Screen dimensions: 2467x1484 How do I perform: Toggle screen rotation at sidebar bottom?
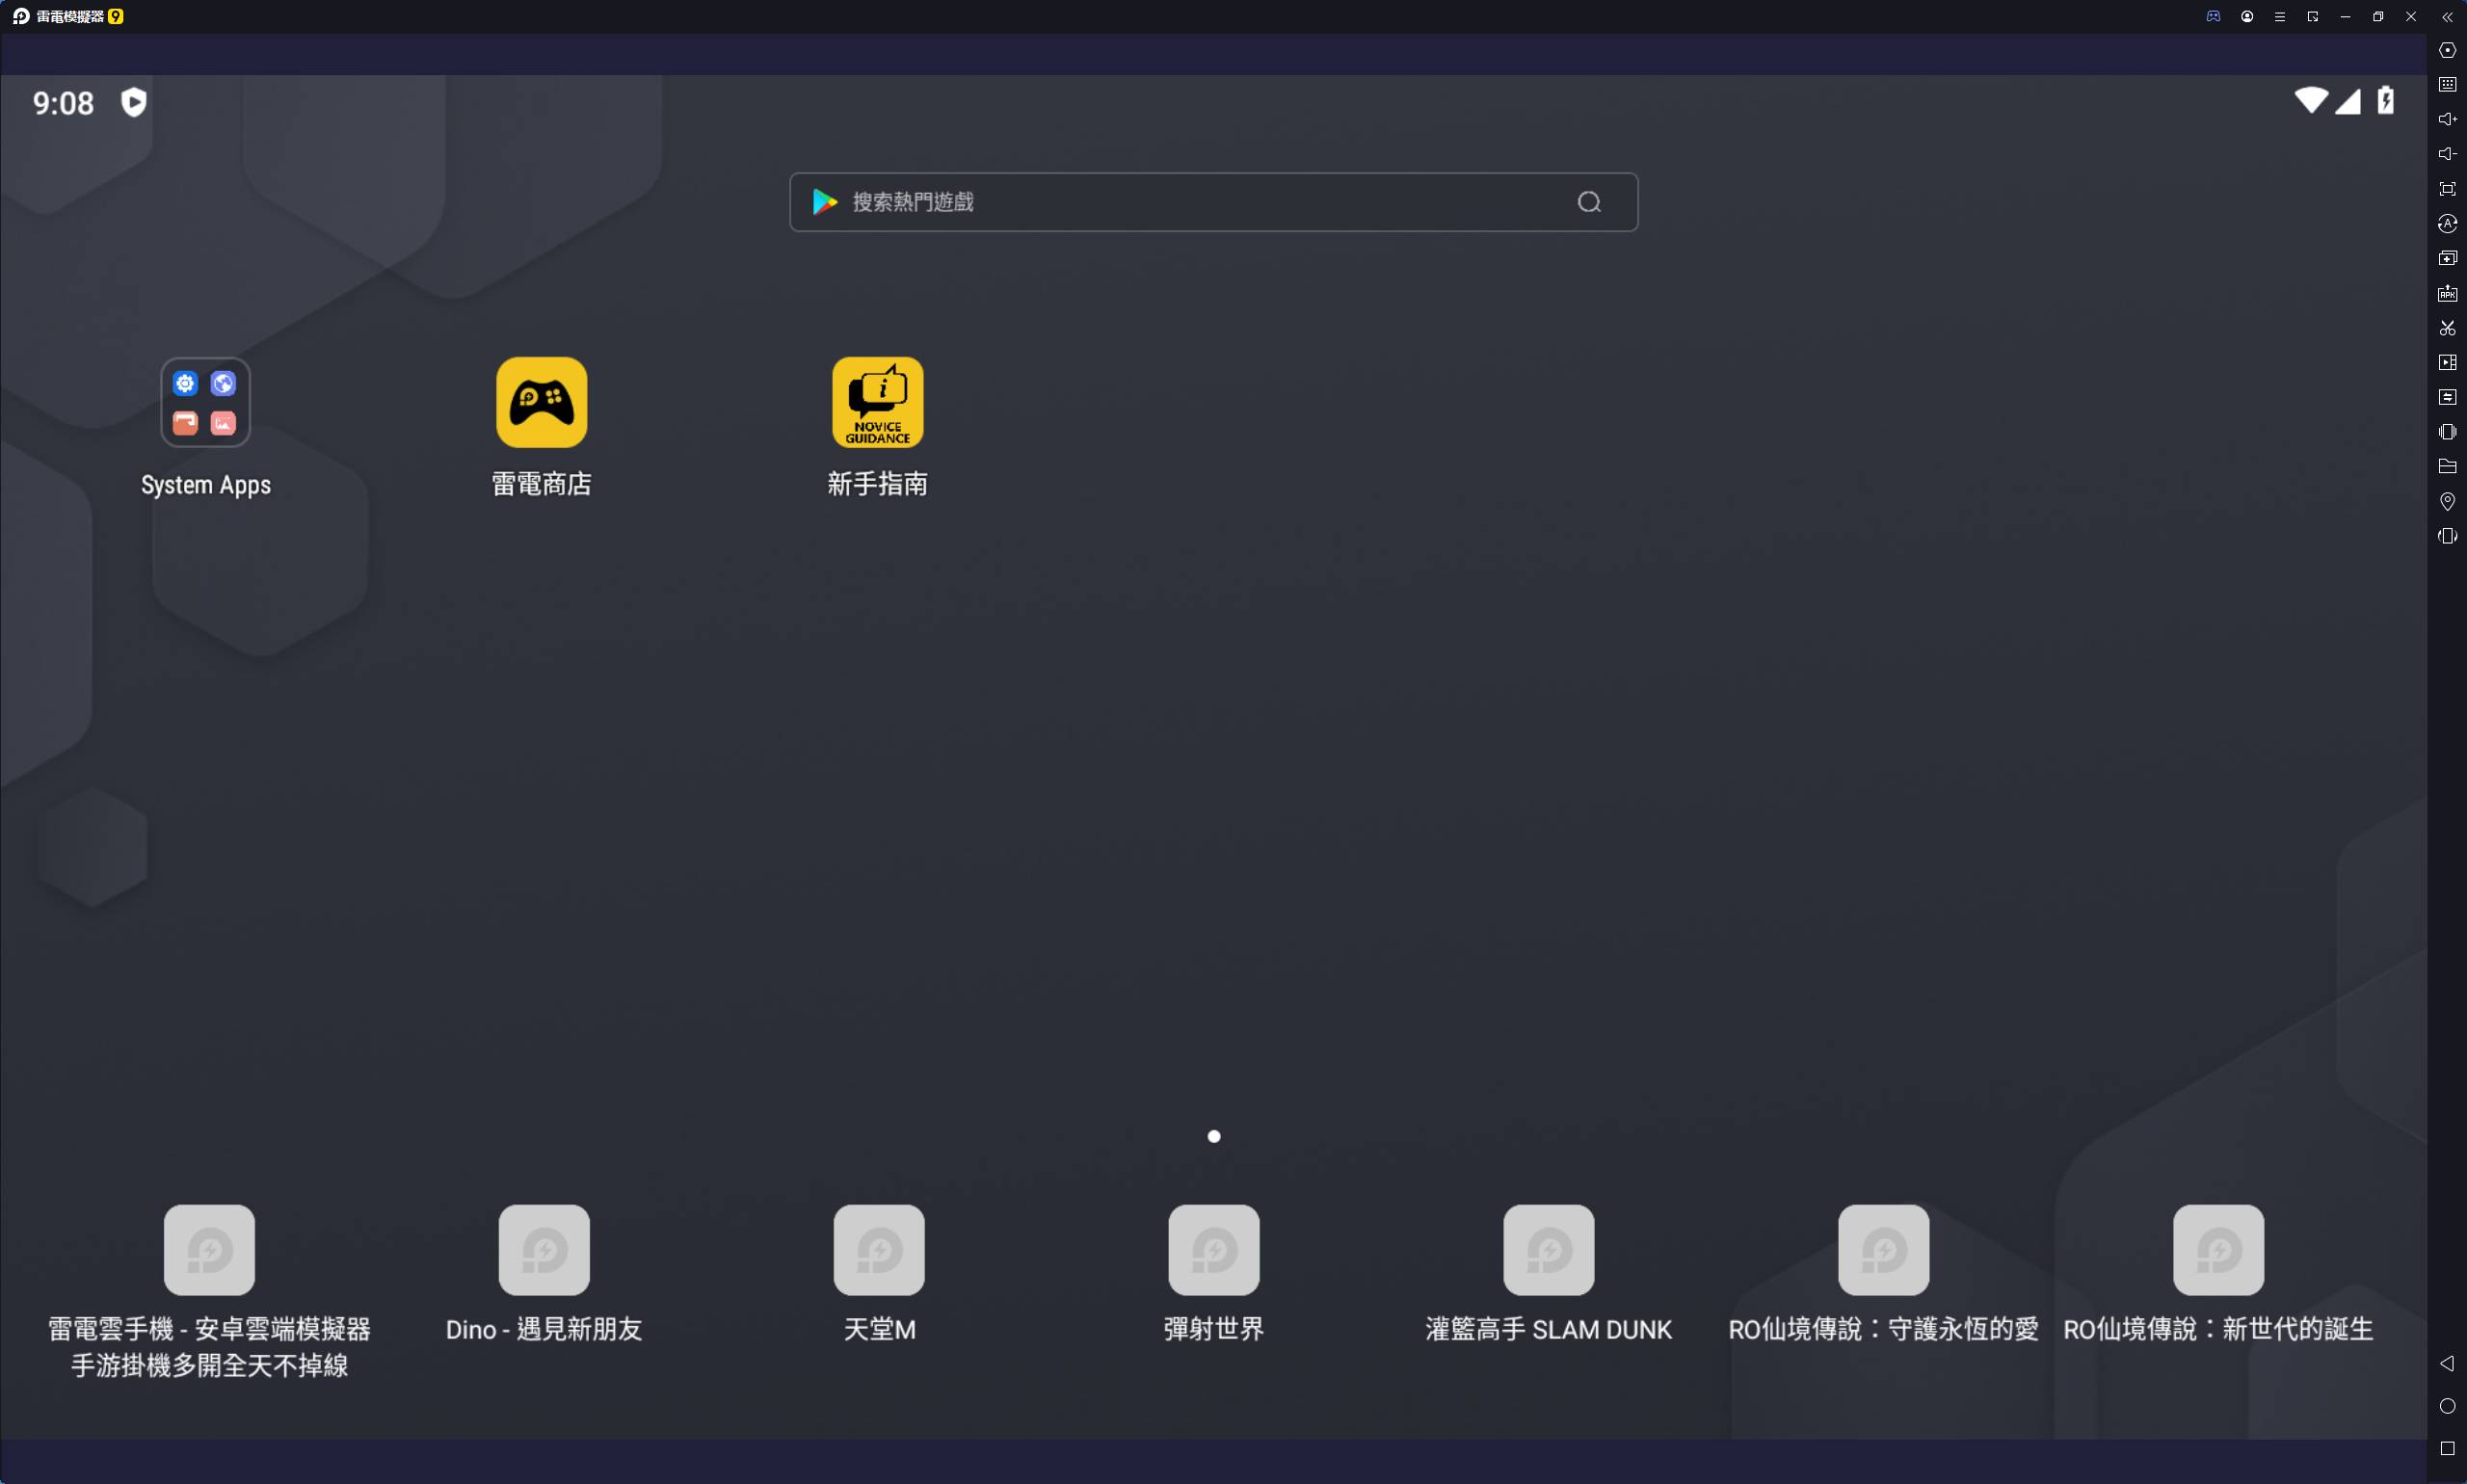(2447, 536)
